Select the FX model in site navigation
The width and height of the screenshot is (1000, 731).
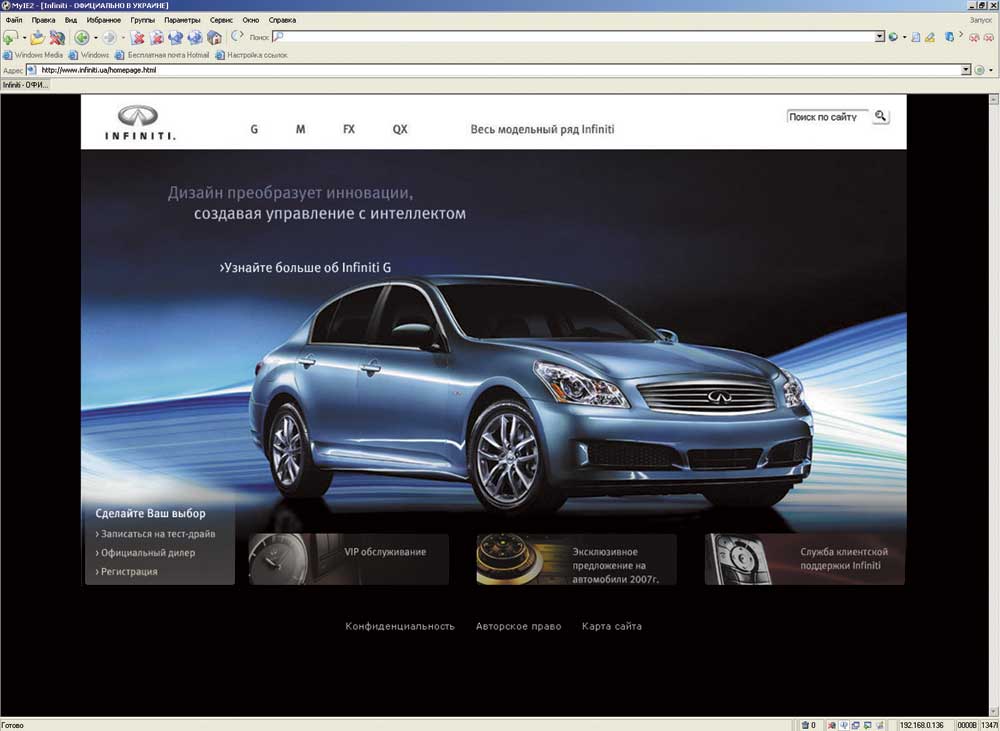tap(349, 129)
